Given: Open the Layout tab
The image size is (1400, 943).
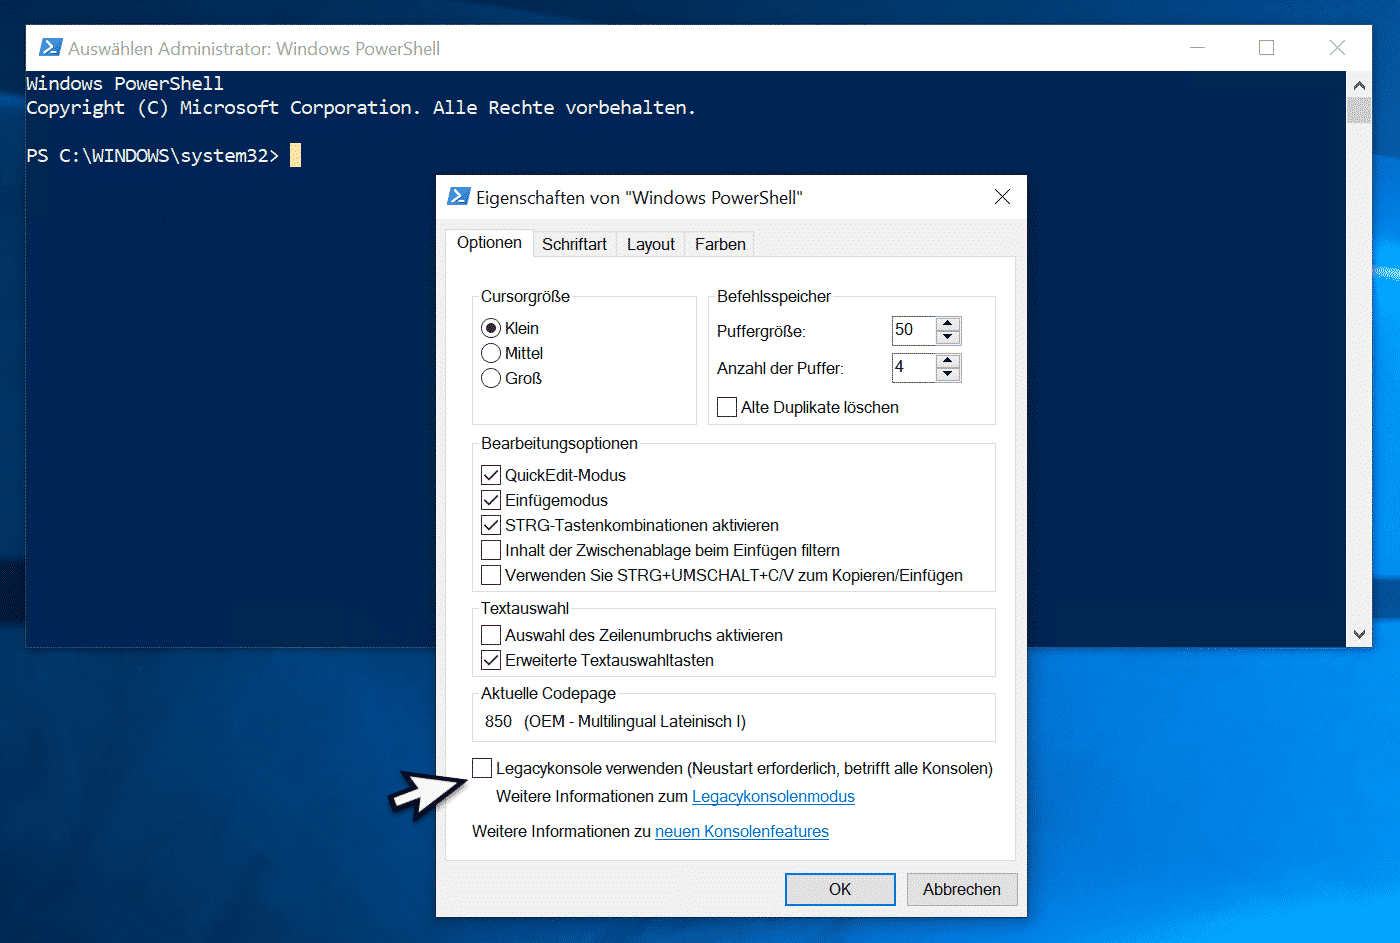Looking at the screenshot, I should click(650, 244).
